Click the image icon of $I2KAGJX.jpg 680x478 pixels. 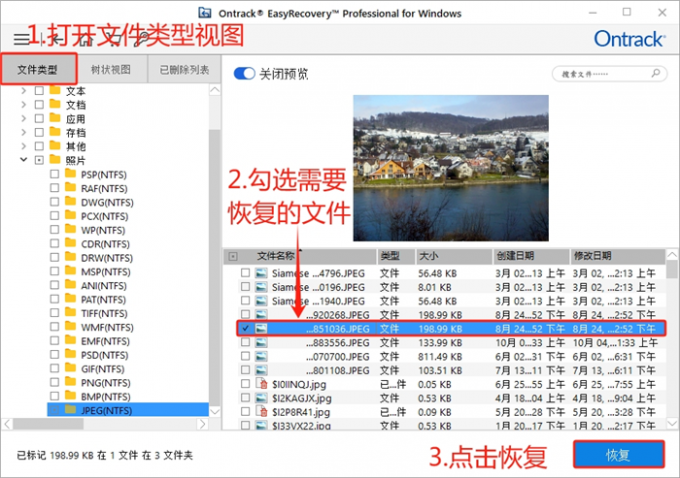[x=261, y=398]
